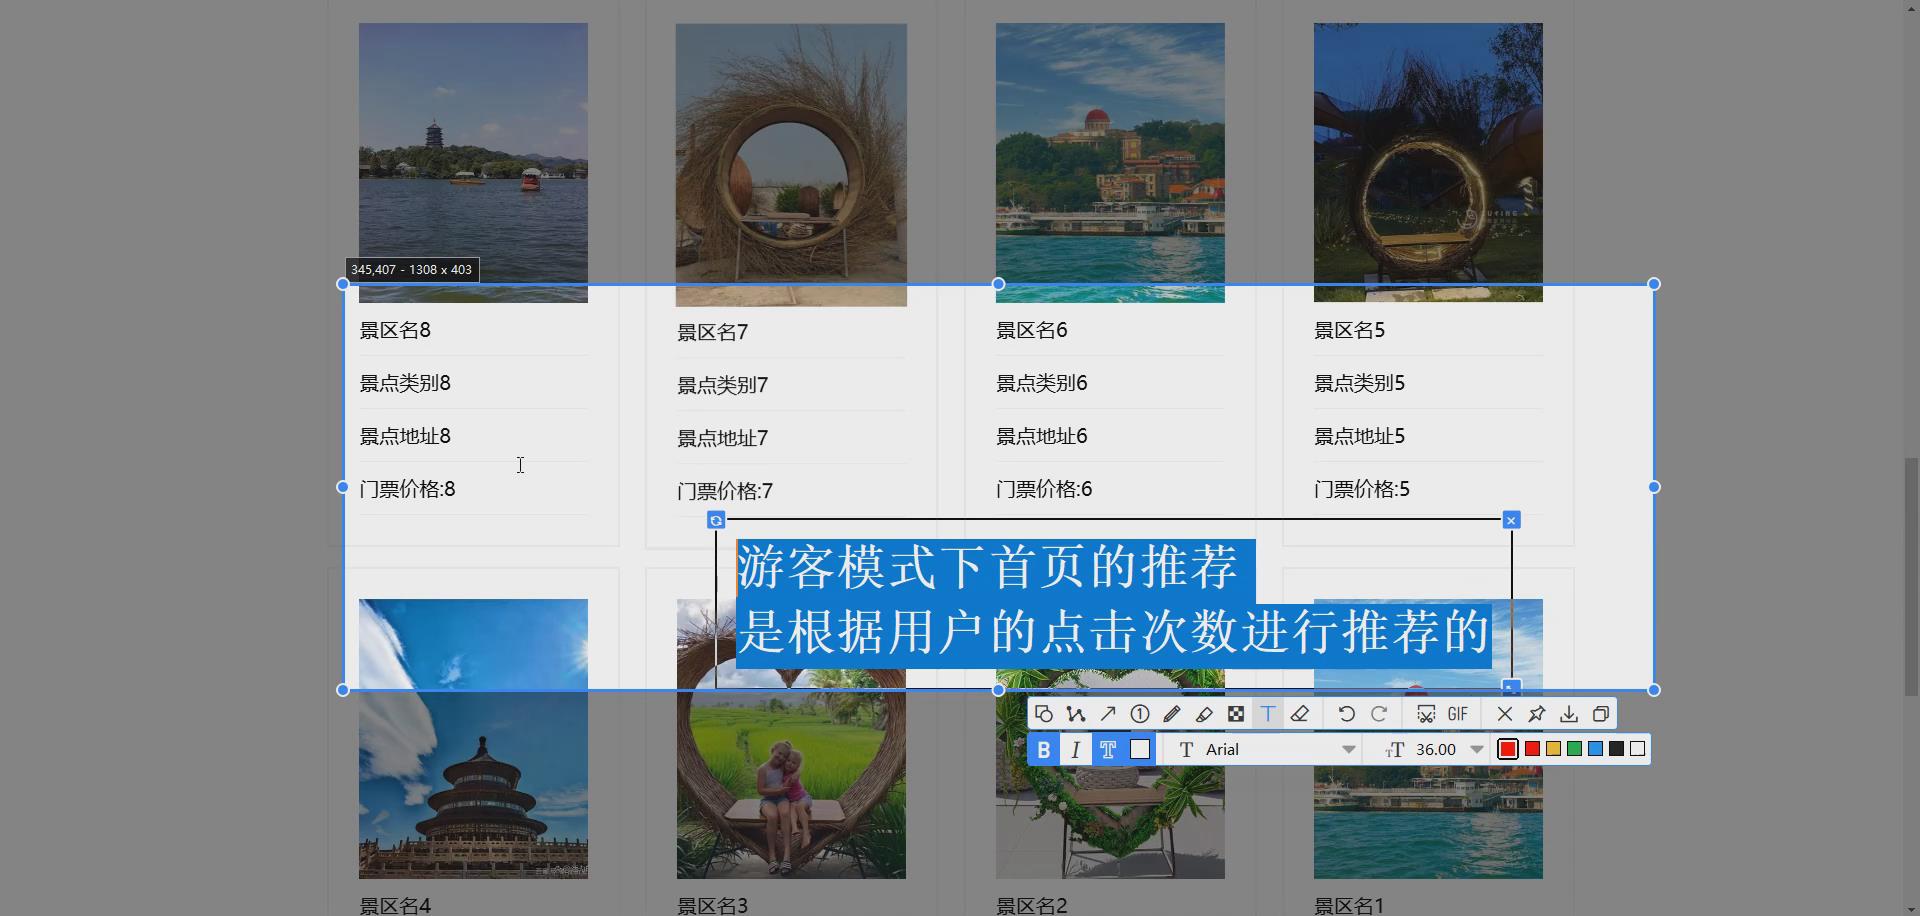Pick the white color swatch in palette
This screenshot has width=1920, height=916.
tap(1637, 749)
